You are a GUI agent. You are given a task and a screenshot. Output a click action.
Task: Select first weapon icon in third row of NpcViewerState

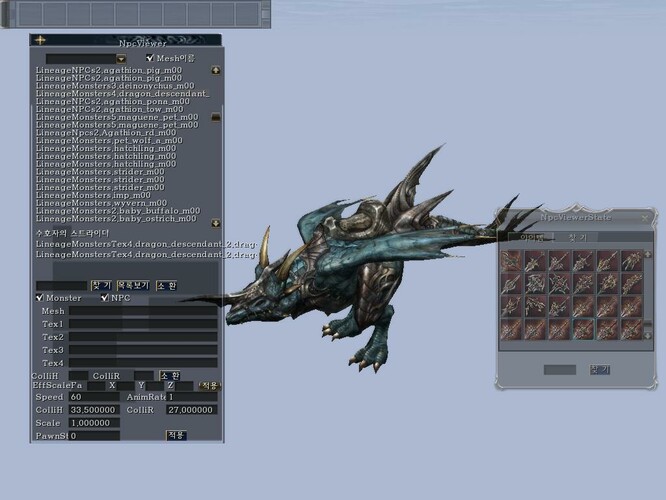pyautogui.click(x=511, y=306)
